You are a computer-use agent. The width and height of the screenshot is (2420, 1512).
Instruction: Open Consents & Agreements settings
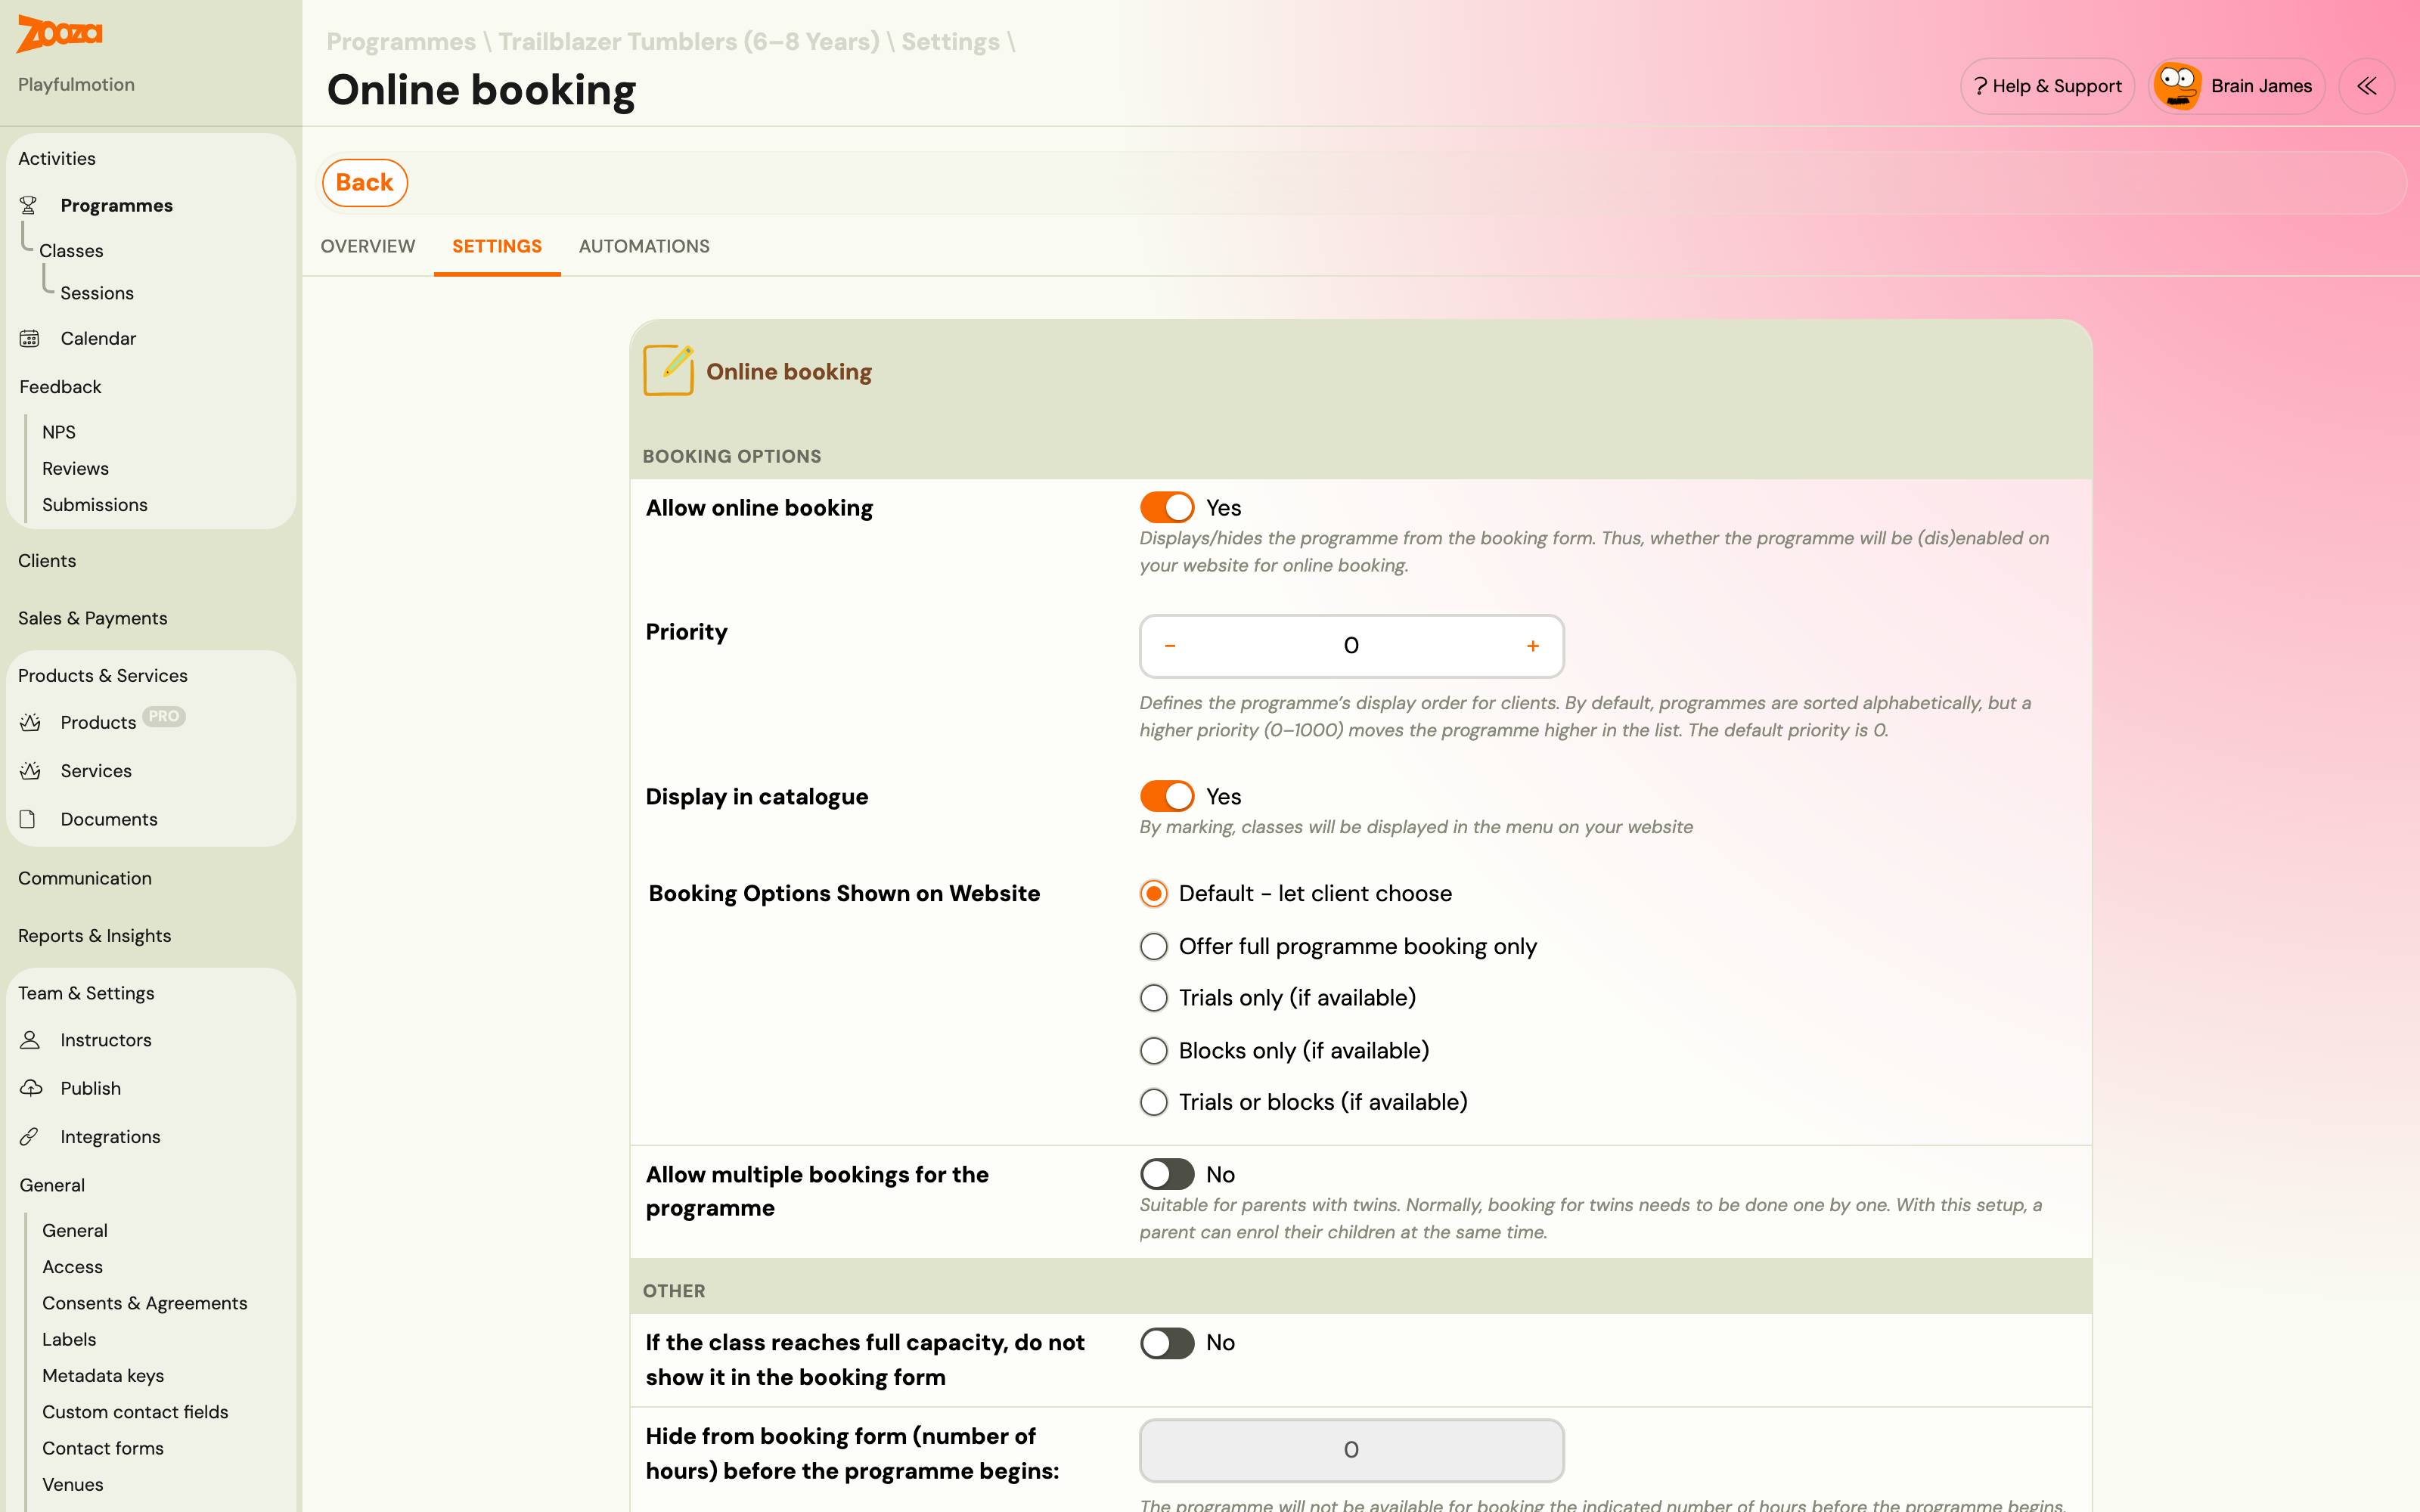point(145,1303)
